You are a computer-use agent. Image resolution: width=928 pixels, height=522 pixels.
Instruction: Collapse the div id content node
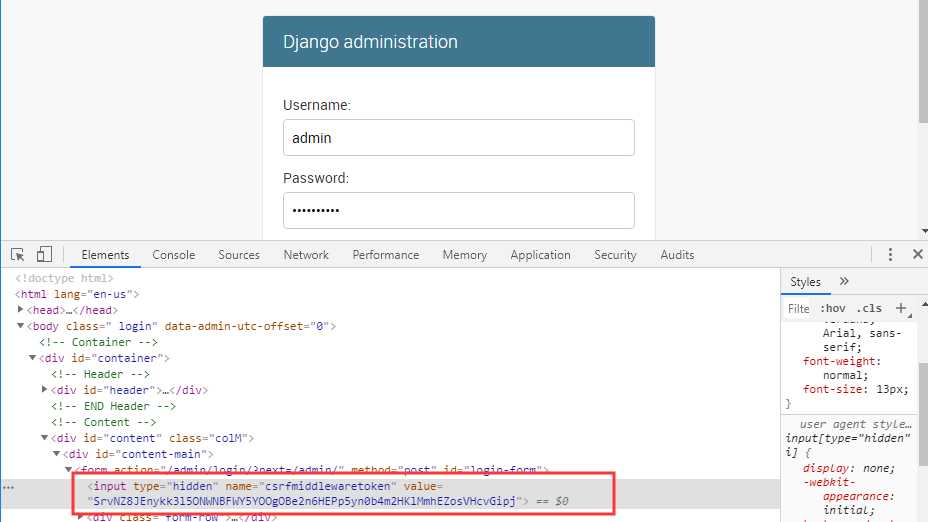pos(44,437)
